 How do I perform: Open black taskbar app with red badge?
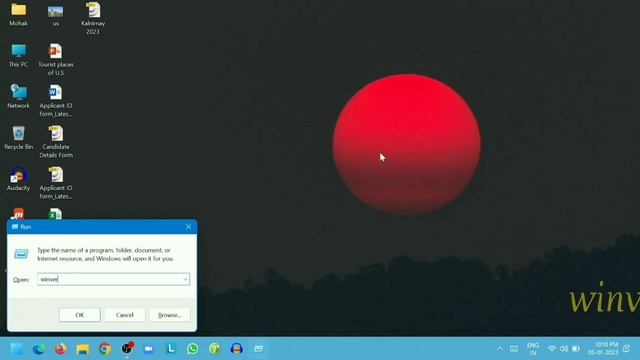click(x=127, y=348)
